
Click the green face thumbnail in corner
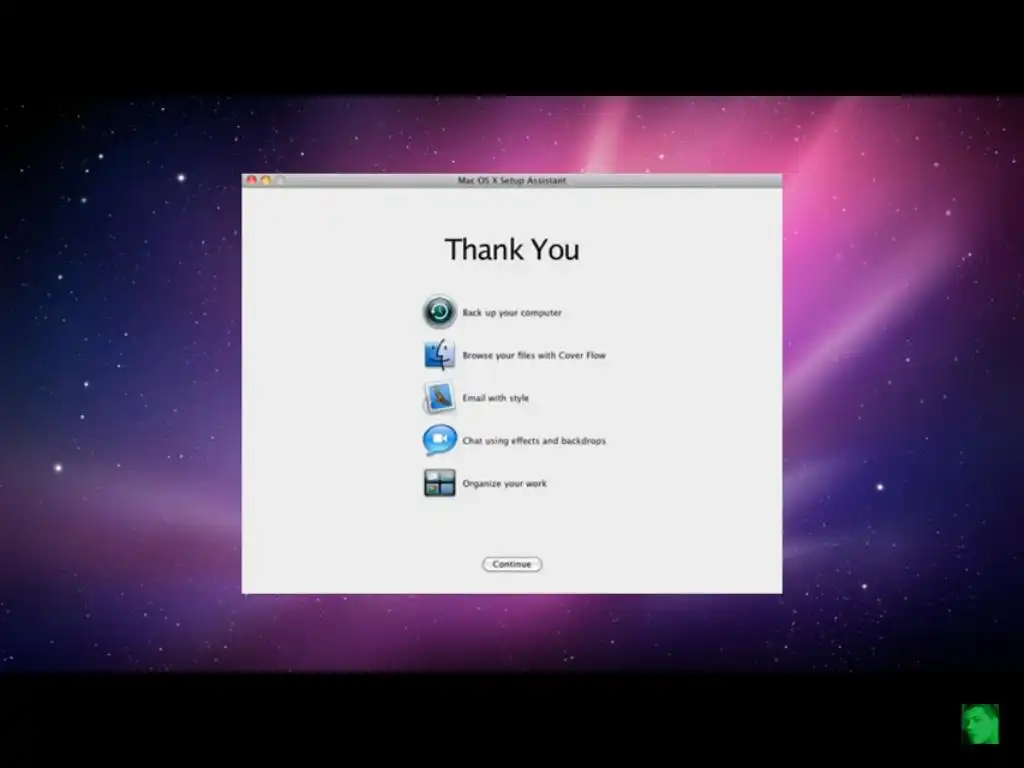coord(980,724)
